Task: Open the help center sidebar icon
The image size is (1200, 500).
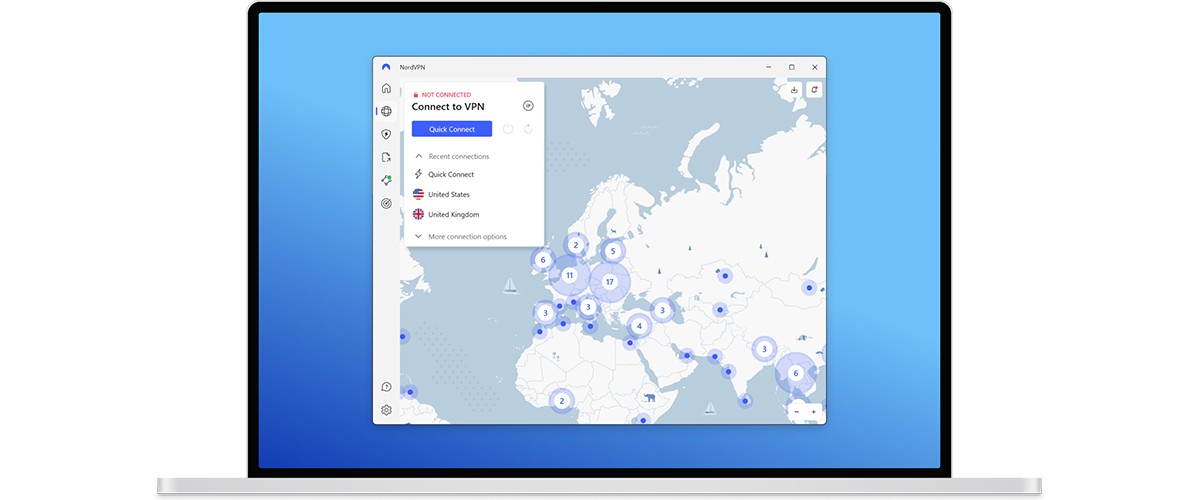Action: (x=386, y=387)
